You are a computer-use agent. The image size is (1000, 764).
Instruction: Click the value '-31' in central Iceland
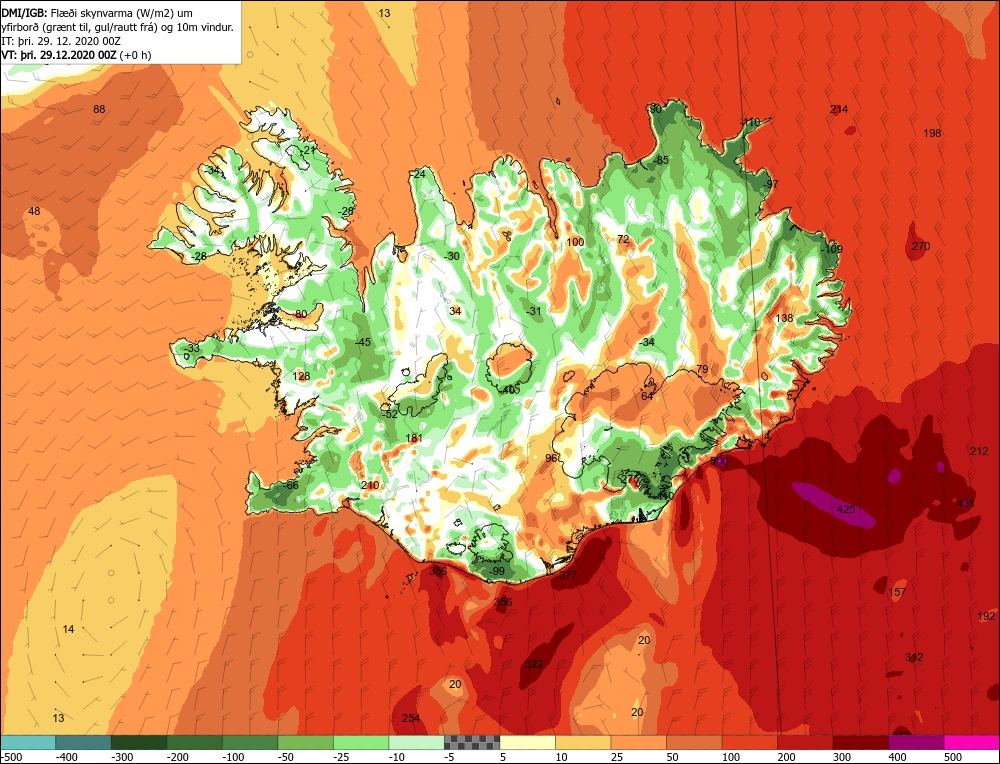click(x=533, y=311)
